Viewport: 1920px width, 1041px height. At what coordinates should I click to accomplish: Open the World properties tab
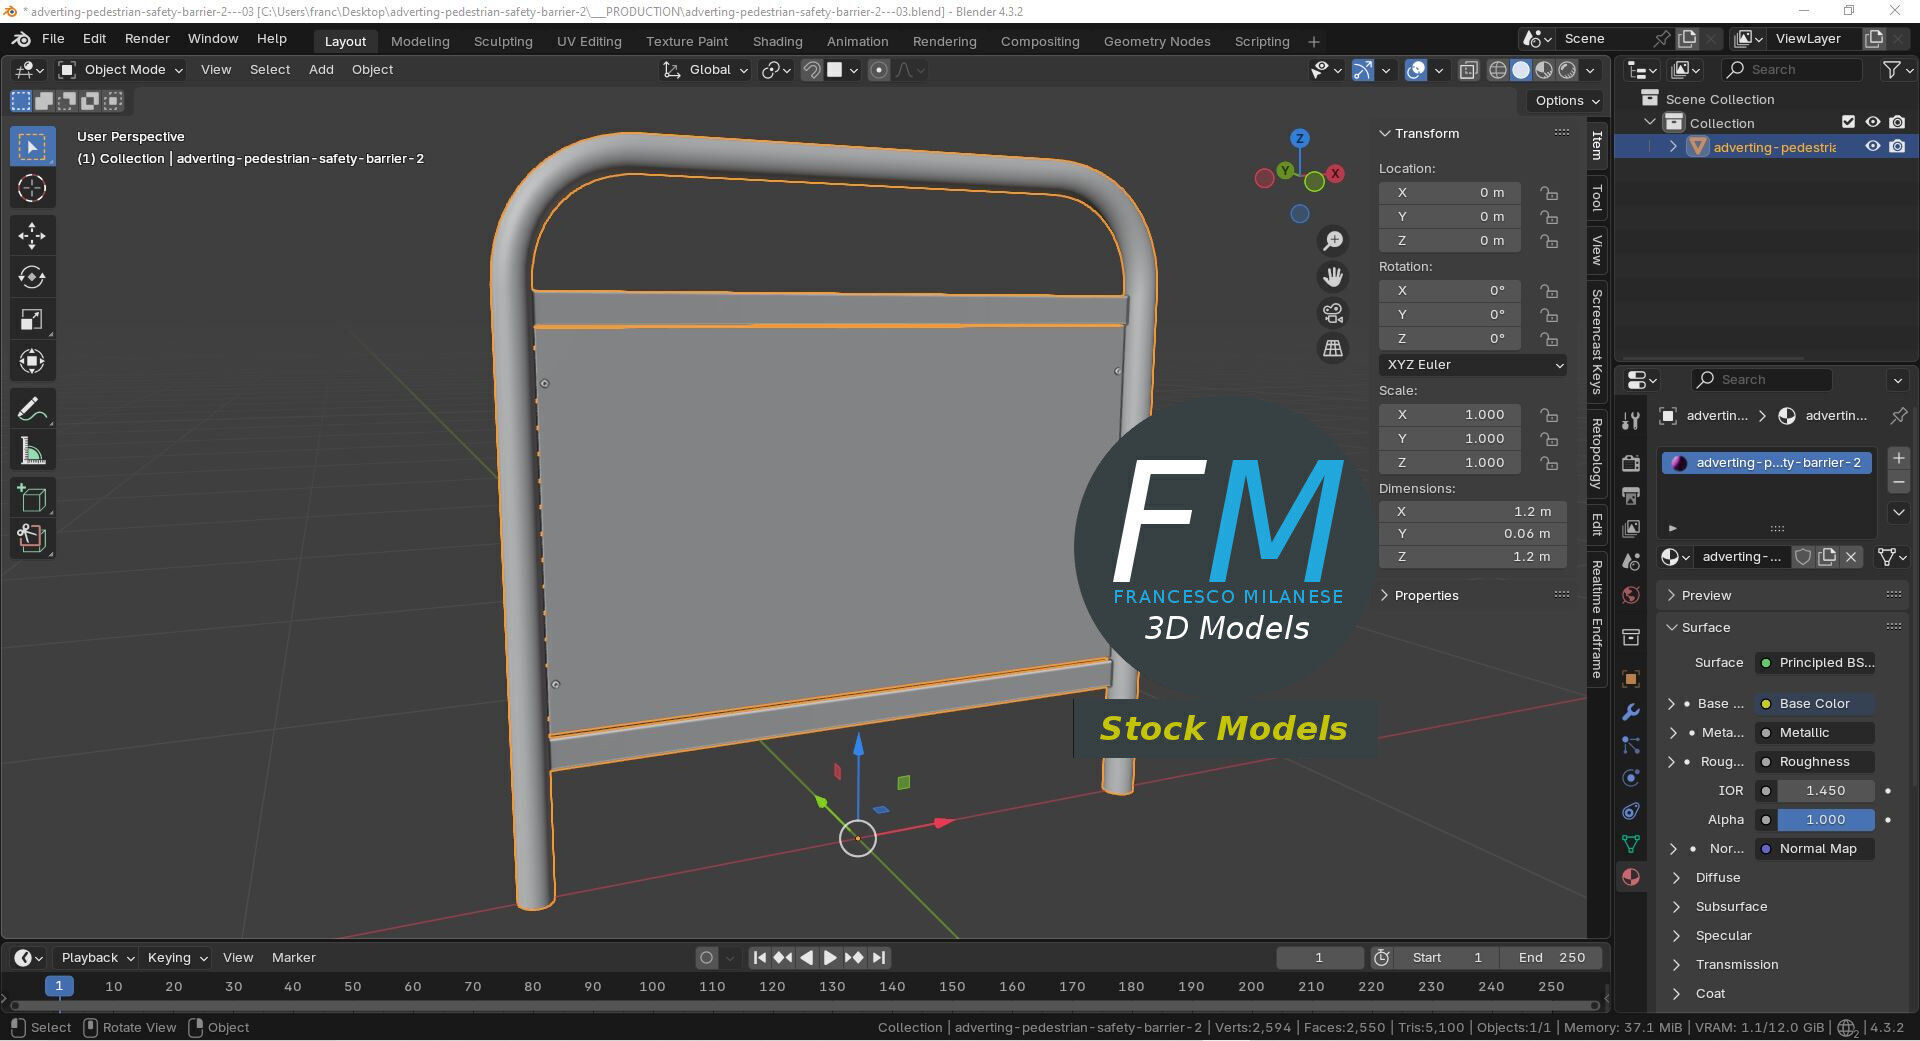(1631, 595)
